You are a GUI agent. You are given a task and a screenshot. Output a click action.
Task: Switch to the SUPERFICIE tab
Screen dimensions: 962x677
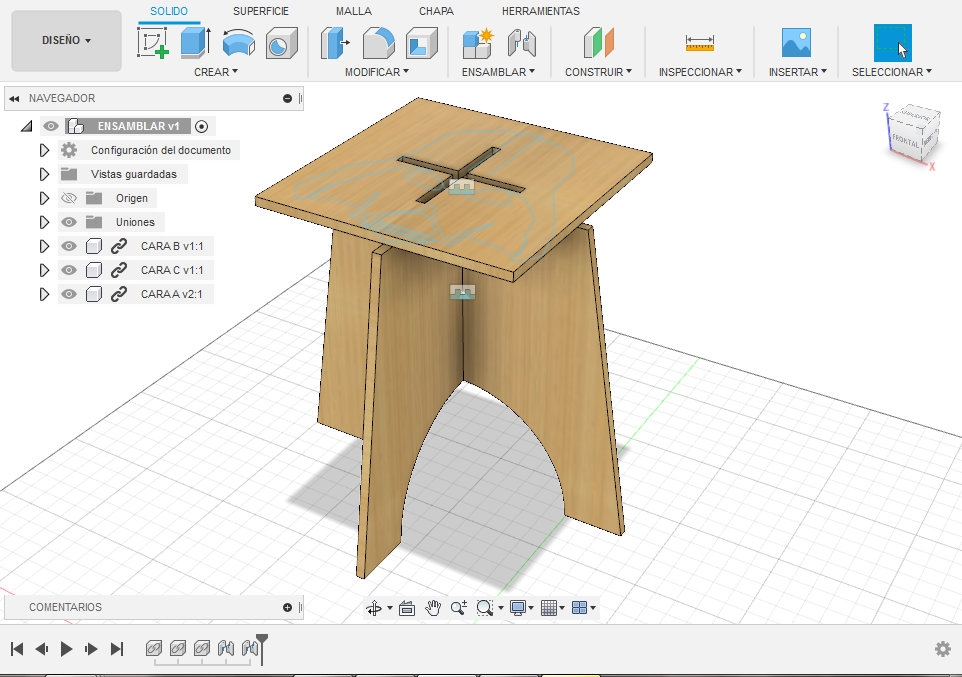point(261,11)
